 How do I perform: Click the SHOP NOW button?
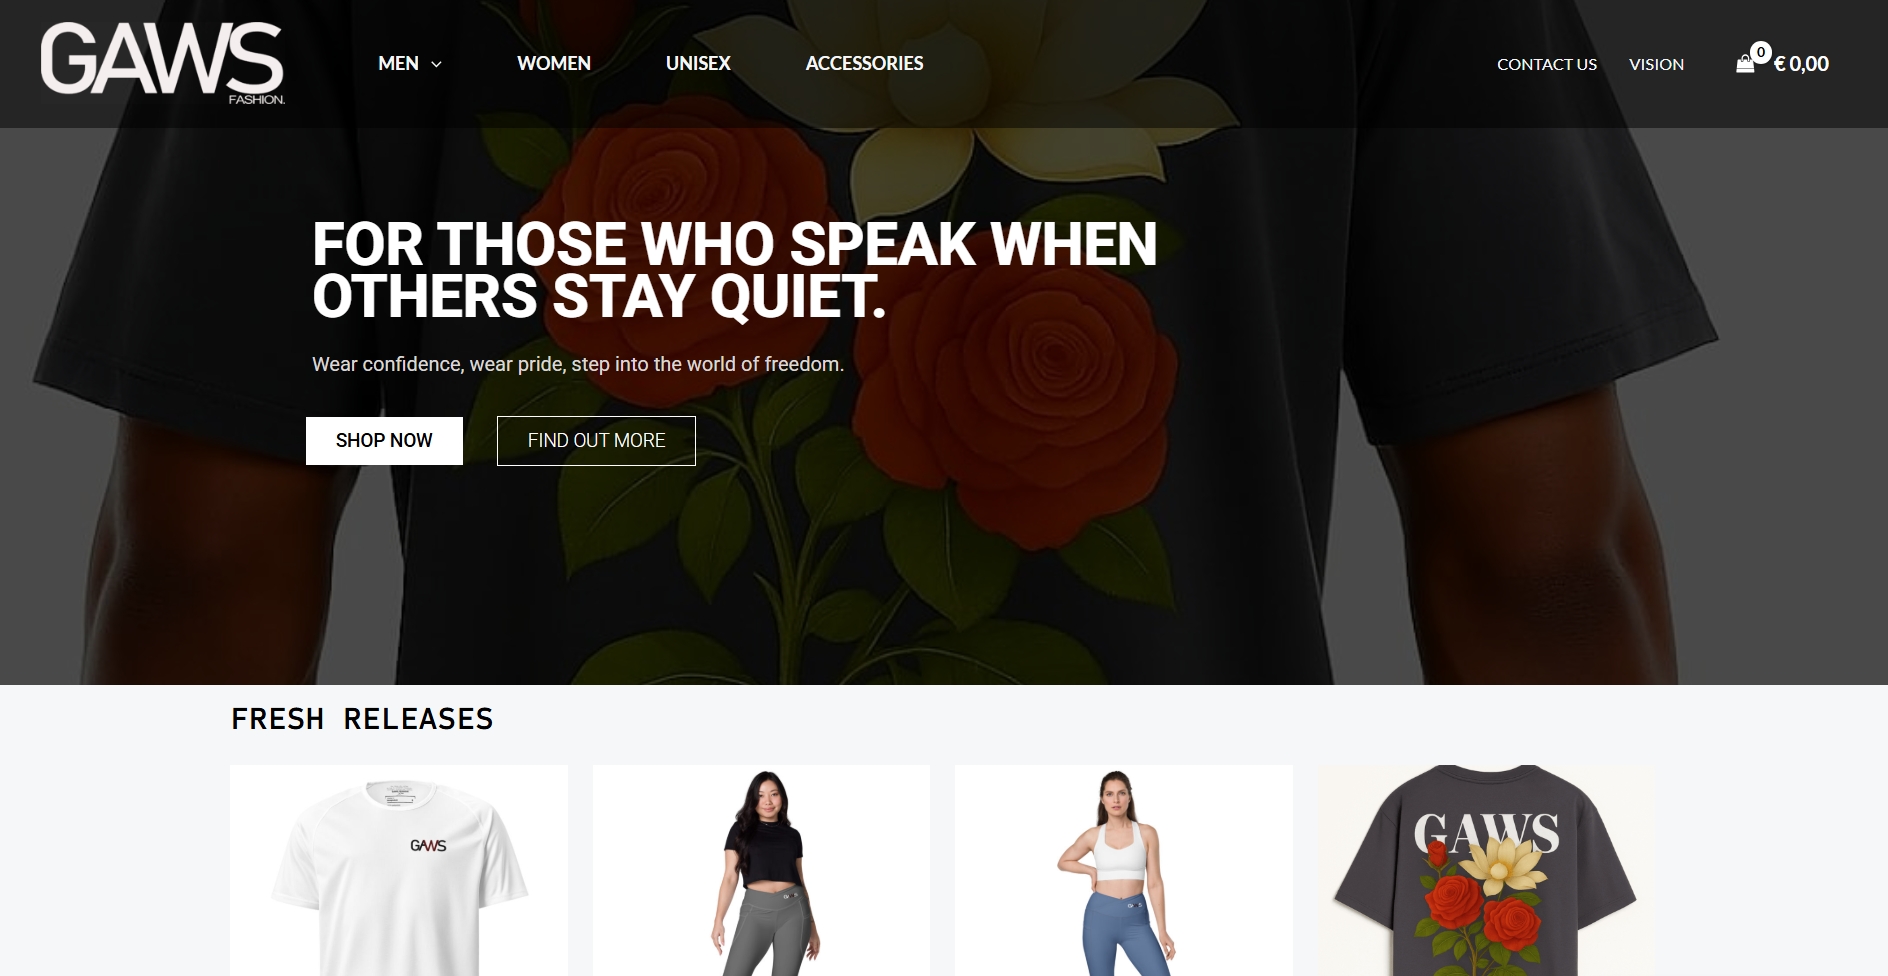point(384,441)
